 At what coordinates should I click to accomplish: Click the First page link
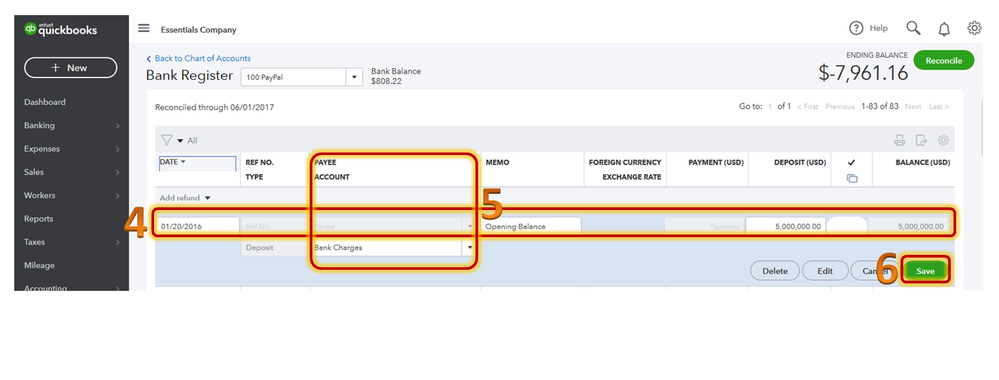(x=808, y=106)
